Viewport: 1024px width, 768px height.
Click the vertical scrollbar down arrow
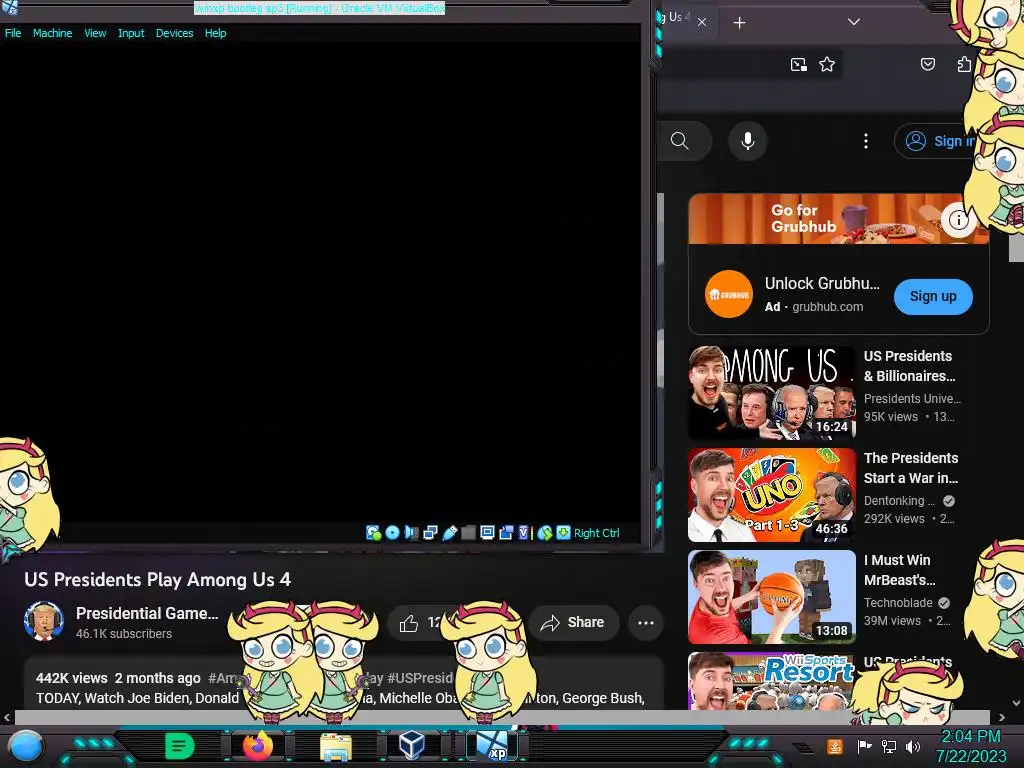[x=1016, y=703]
